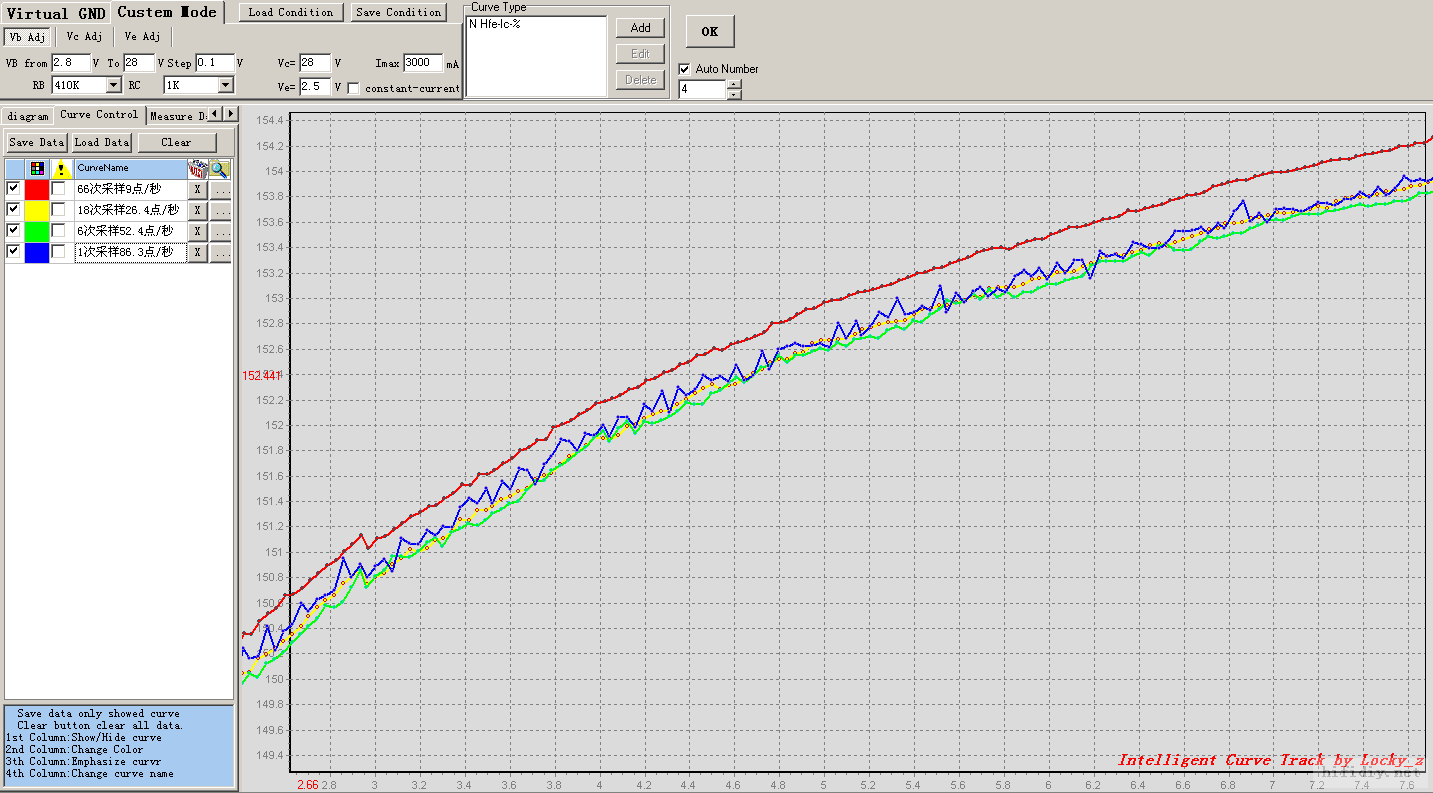Click the Clear button
Screen dimensions: 1433x793
176,143
